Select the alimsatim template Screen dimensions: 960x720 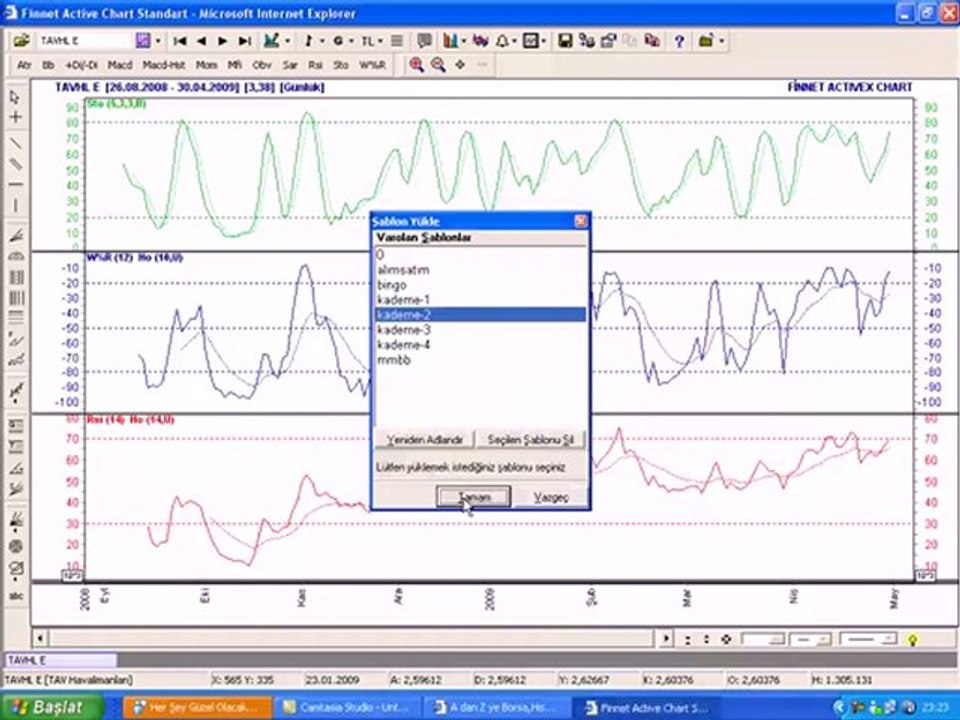[481, 270]
